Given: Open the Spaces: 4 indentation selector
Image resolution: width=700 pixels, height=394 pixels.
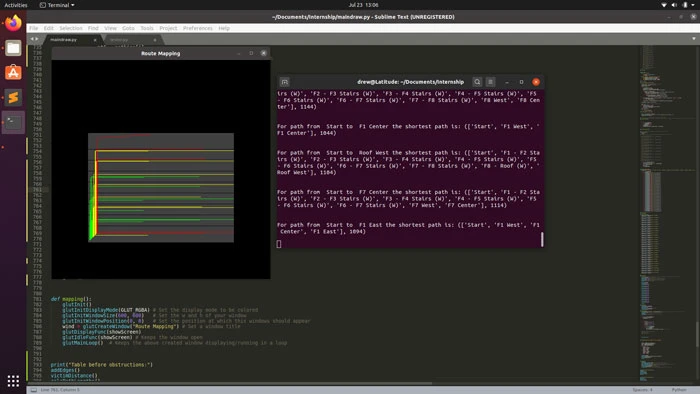Looking at the screenshot, I should click(642, 390).
